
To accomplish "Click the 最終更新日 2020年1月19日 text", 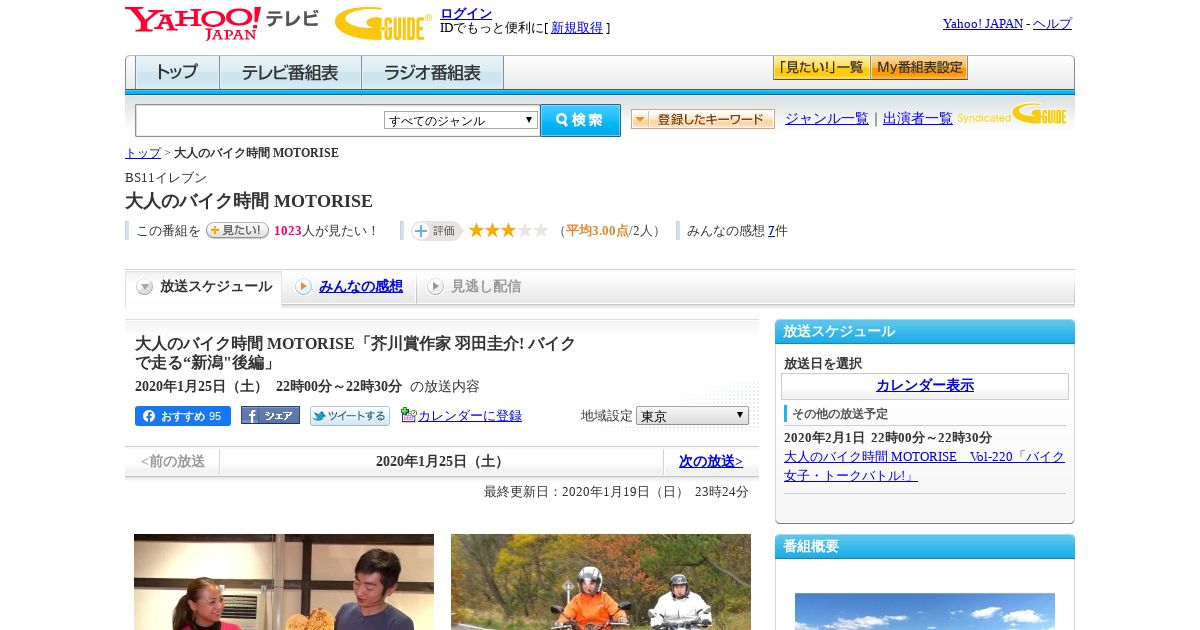I will [x=616, y=492].
